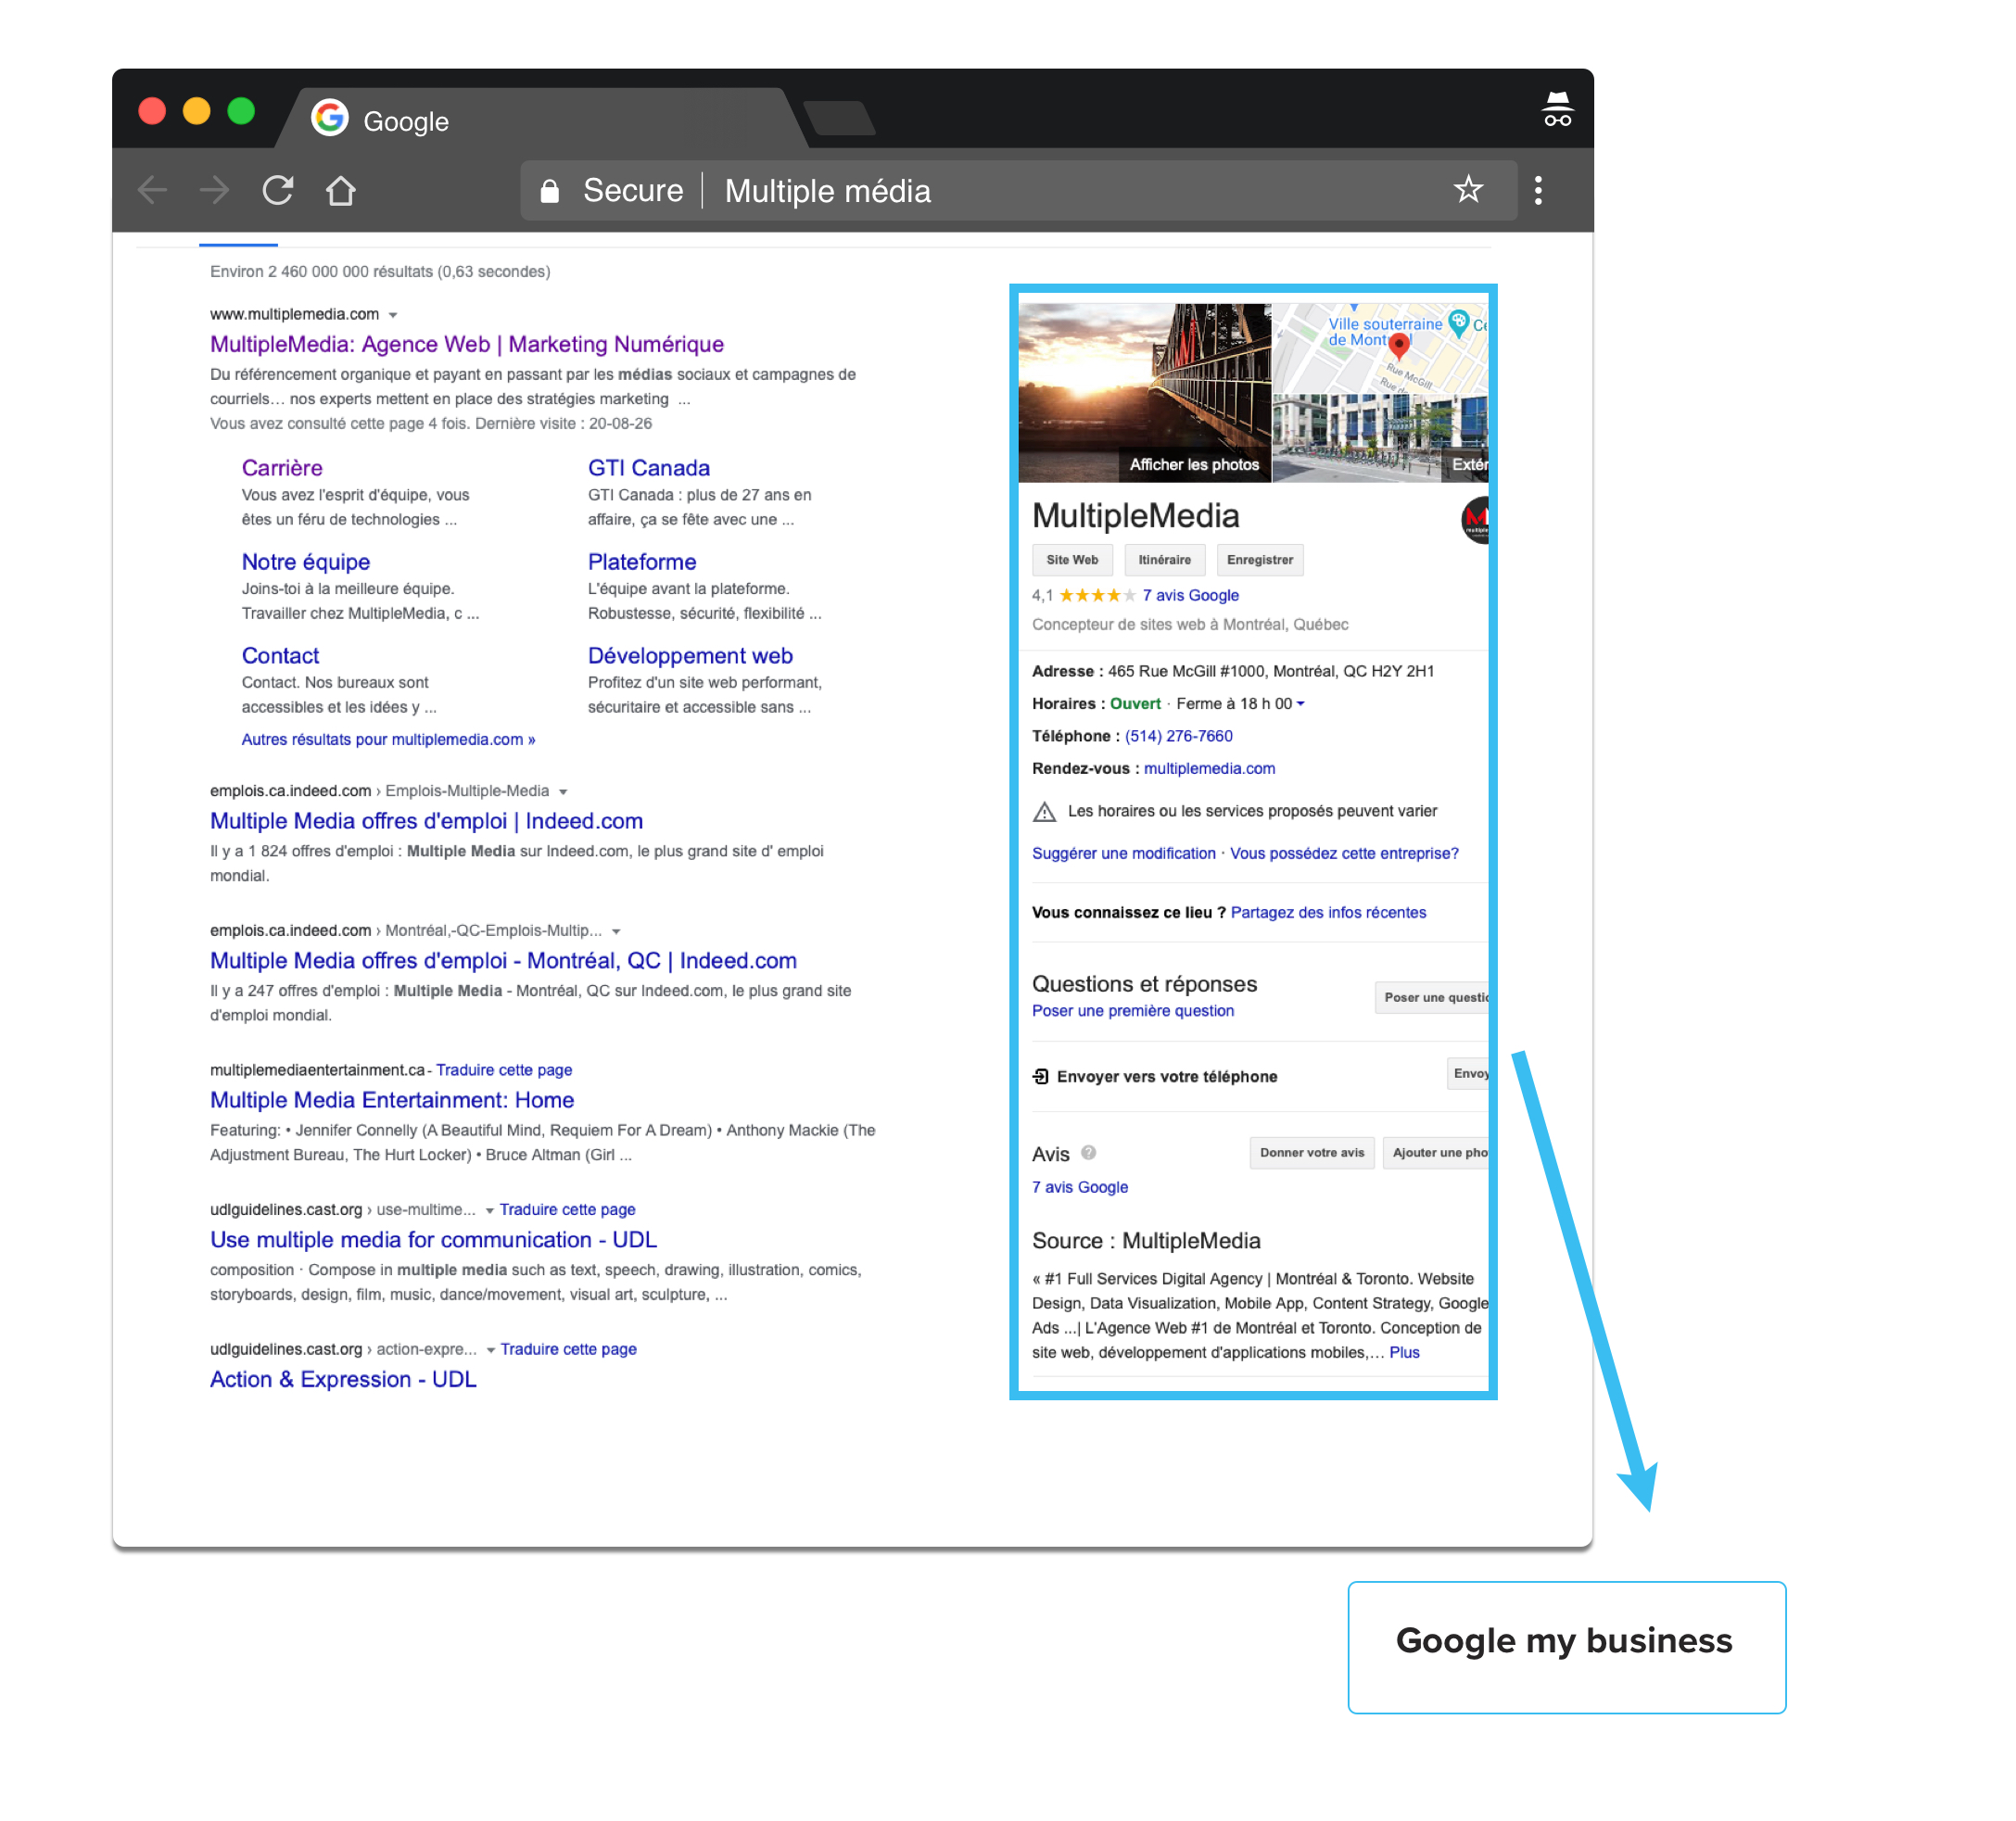Screen dimensions: 2016x1821
Task: Click Afficher les photos thumbnail
Action: pos(1144,393)
